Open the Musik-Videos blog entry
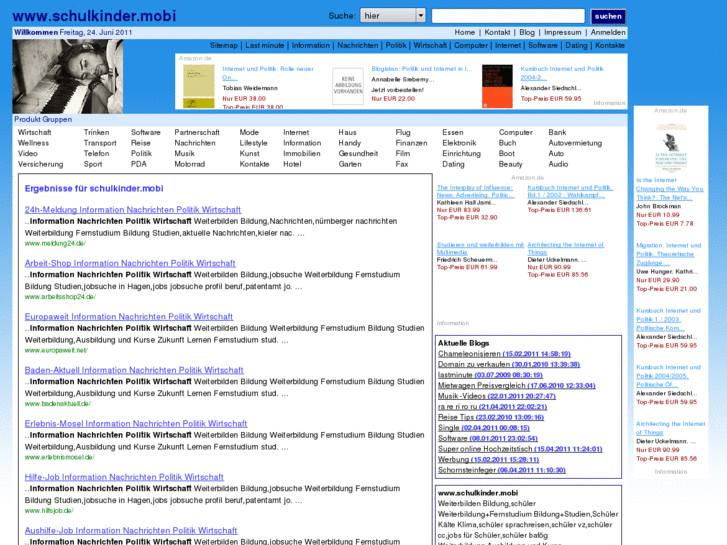Image resolution: width=727 pixels, height=545 pixels. (497, 396)
